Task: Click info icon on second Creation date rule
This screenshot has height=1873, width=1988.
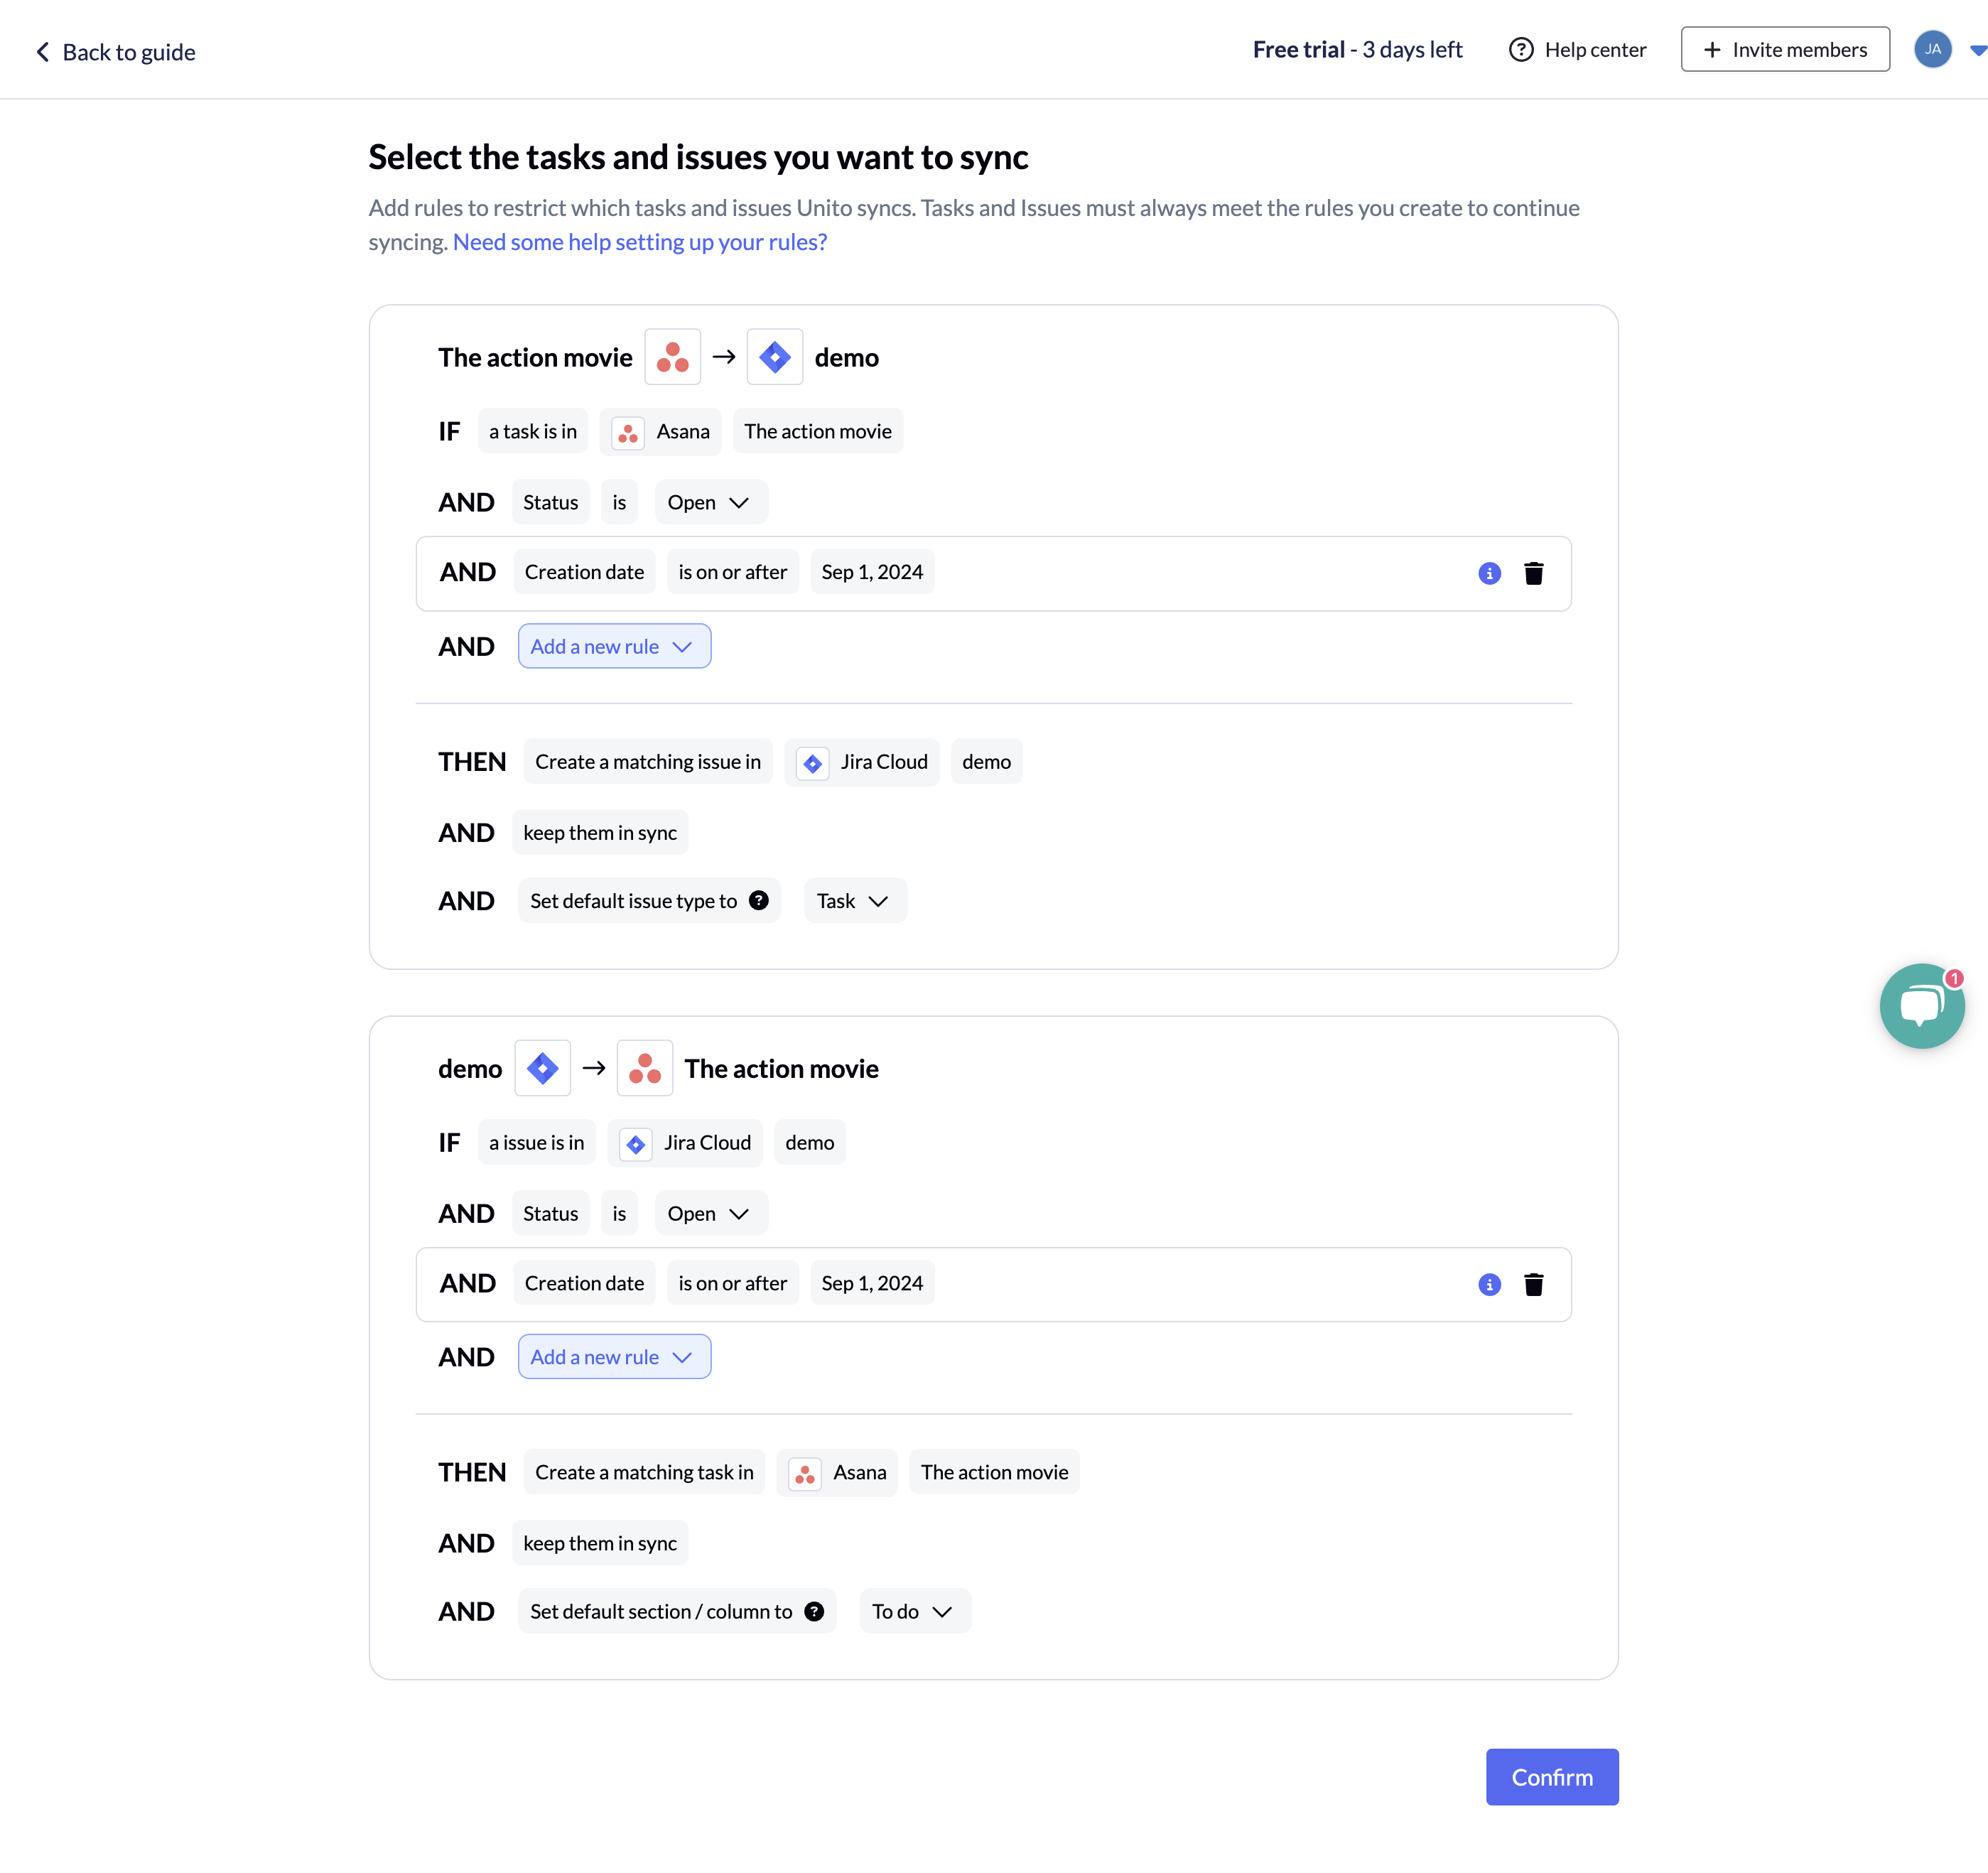Action: (1489, 1284)
